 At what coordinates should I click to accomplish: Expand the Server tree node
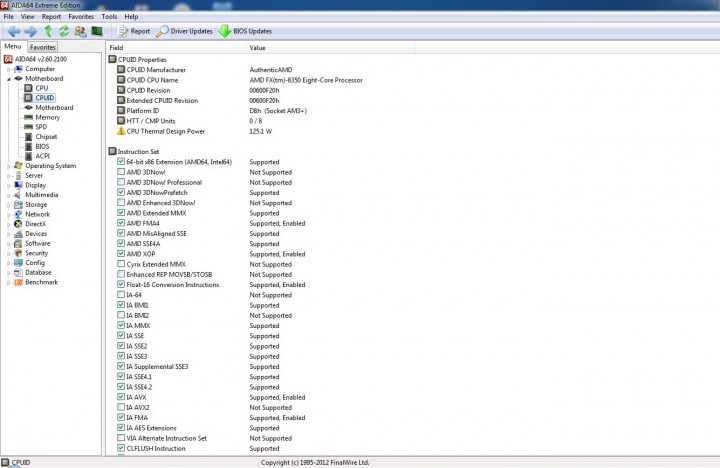point(8,176)
